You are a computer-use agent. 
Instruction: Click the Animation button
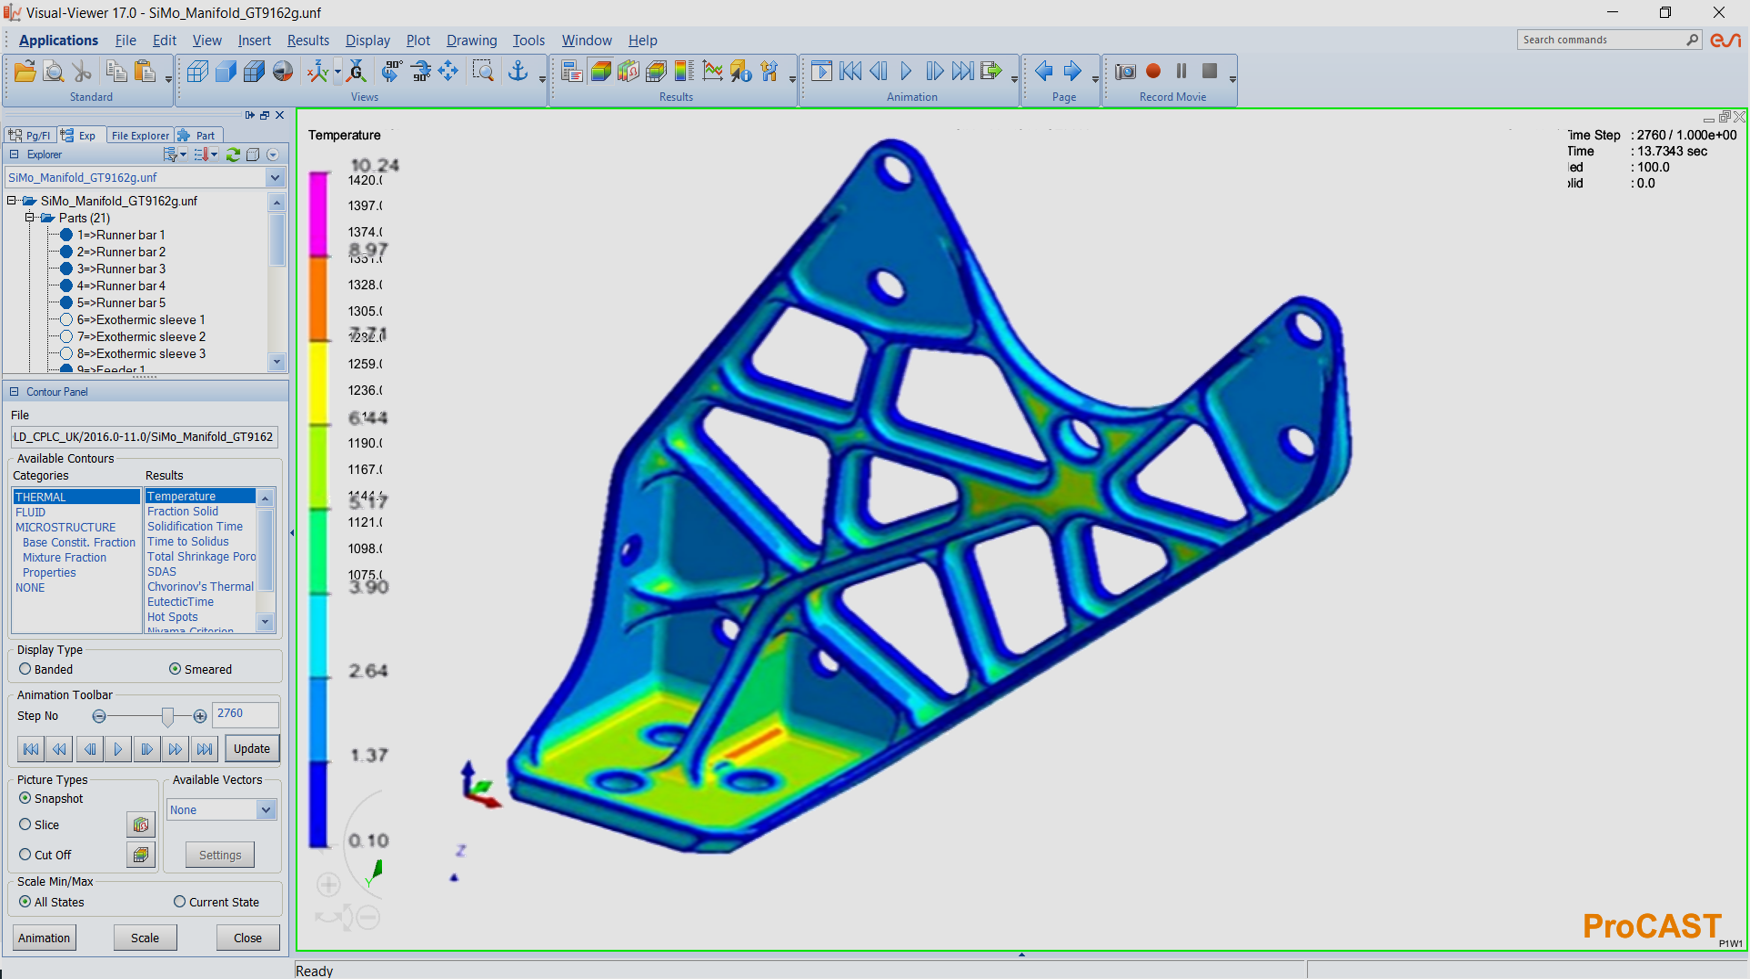[44, 938]
